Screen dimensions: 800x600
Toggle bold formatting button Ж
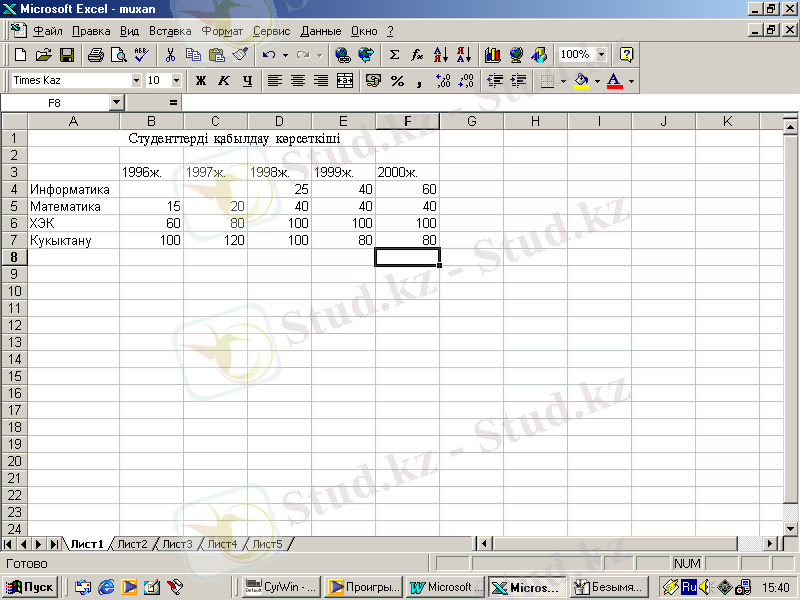[200, 80]
